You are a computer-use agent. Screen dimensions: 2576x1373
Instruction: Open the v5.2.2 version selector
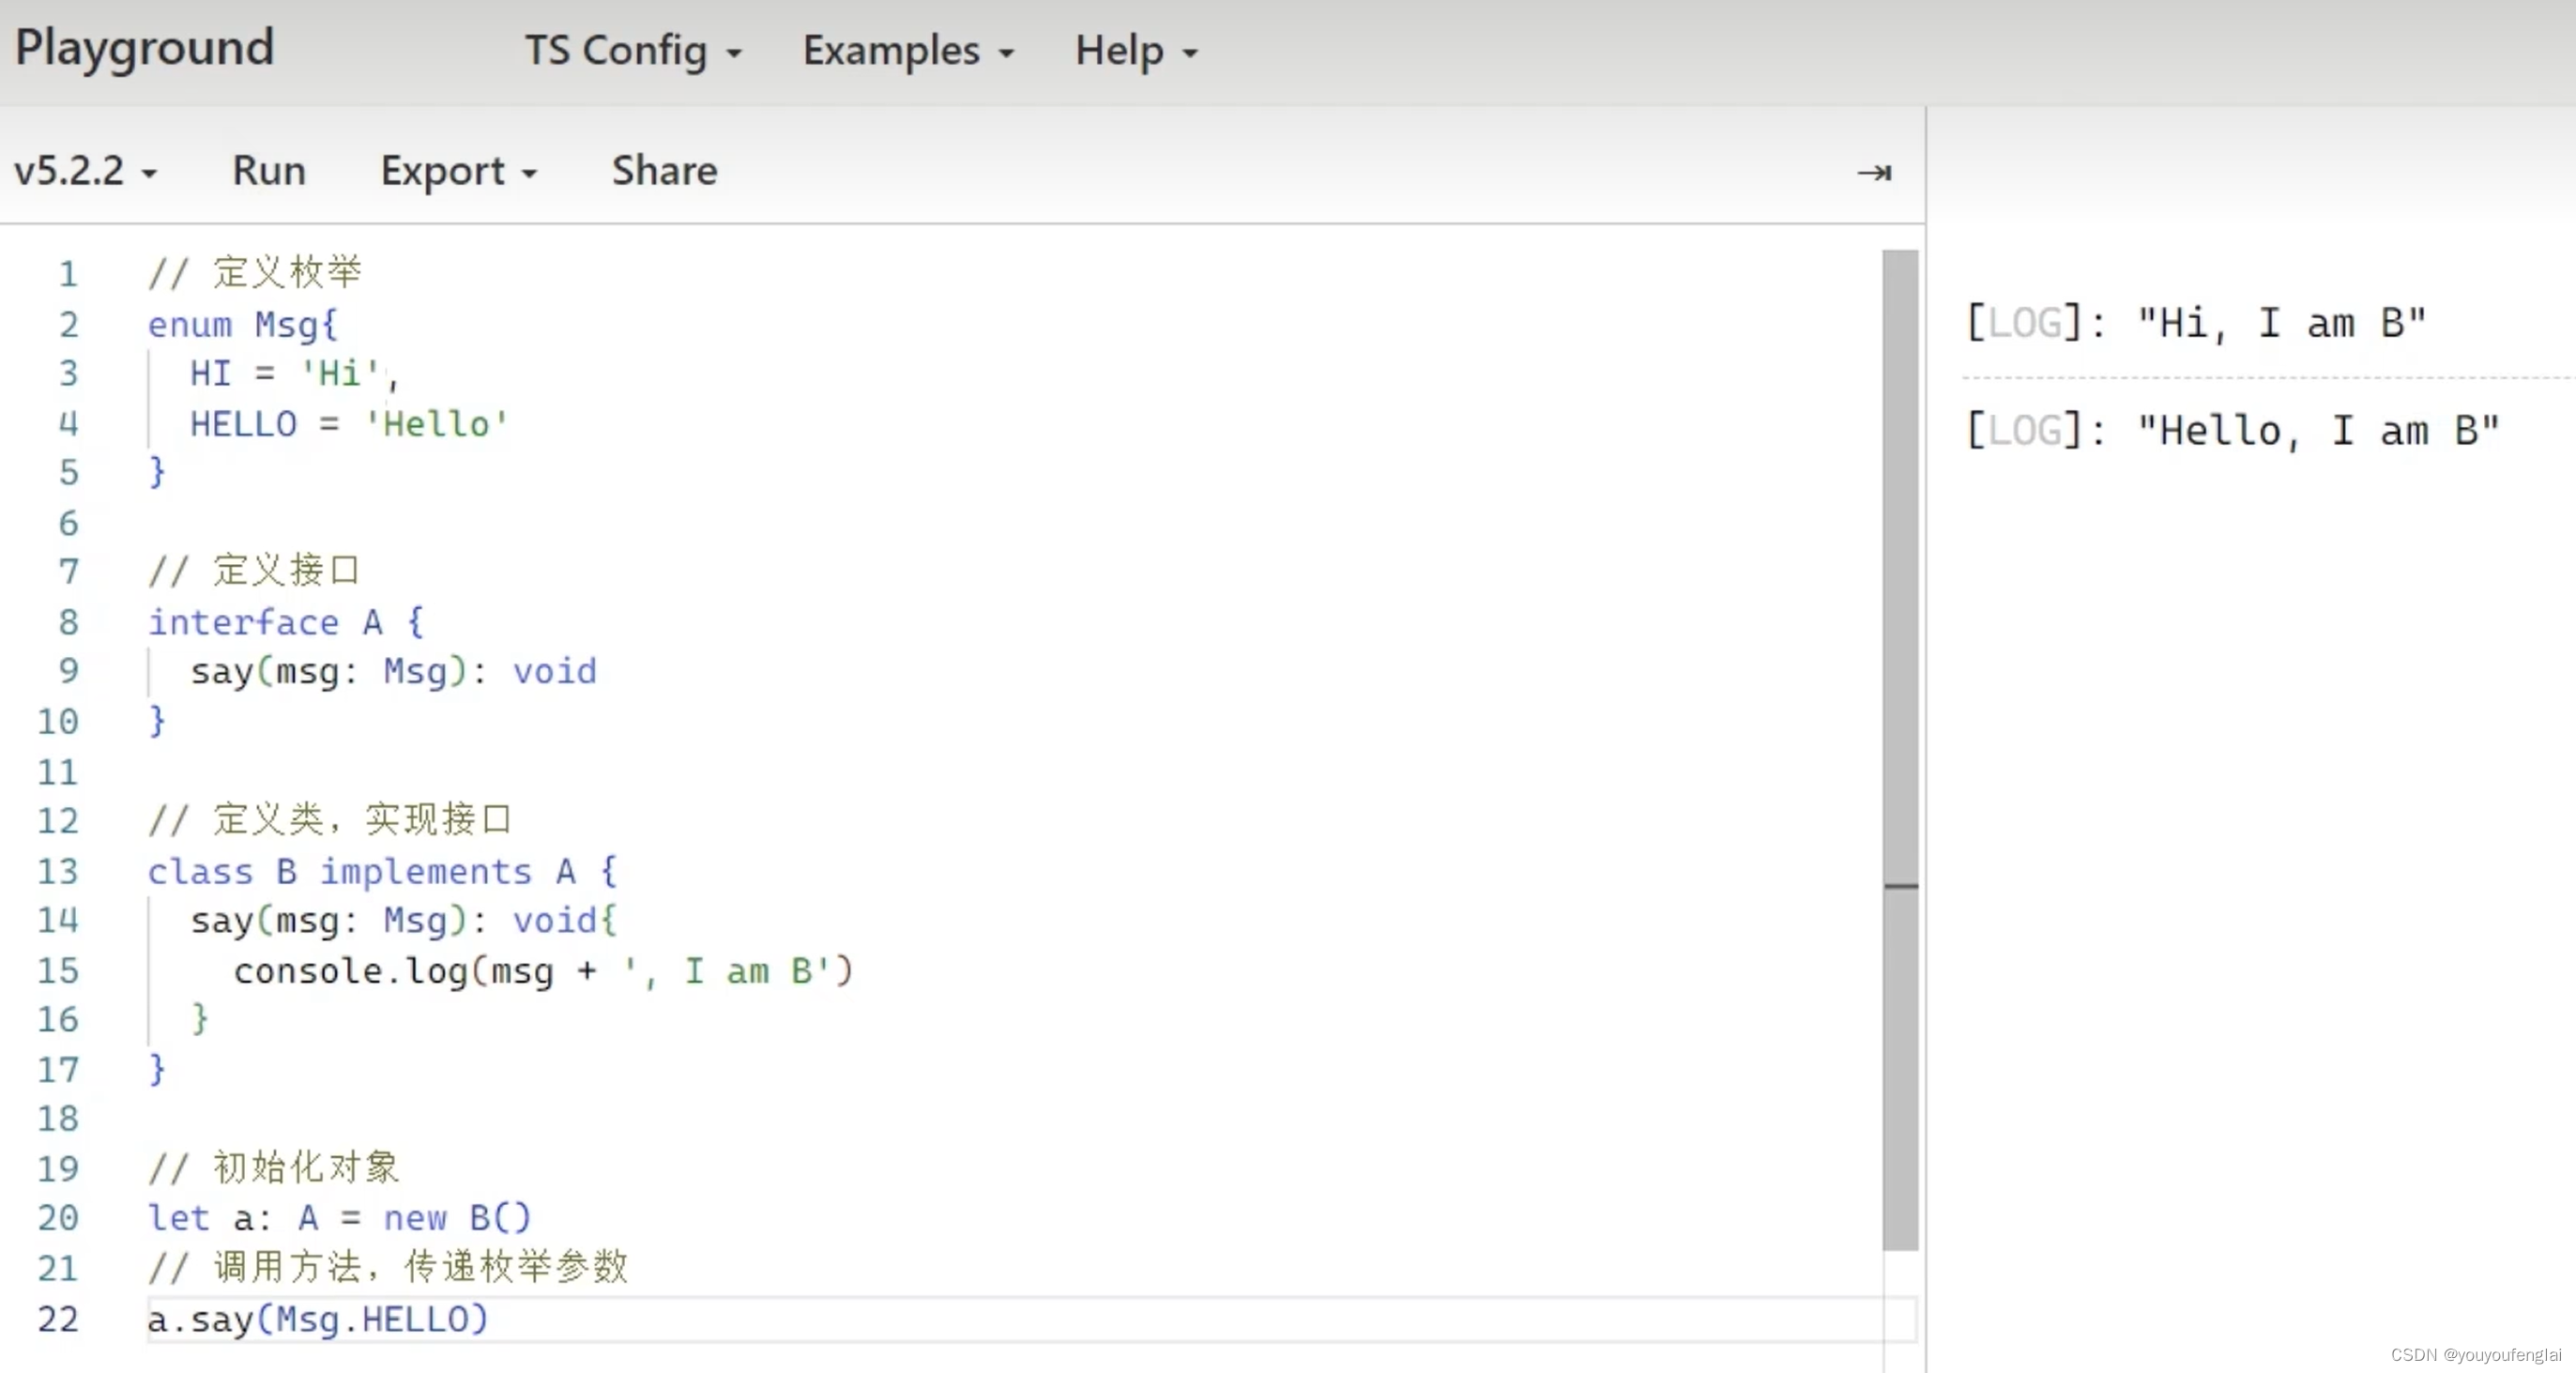pos(85,170)
